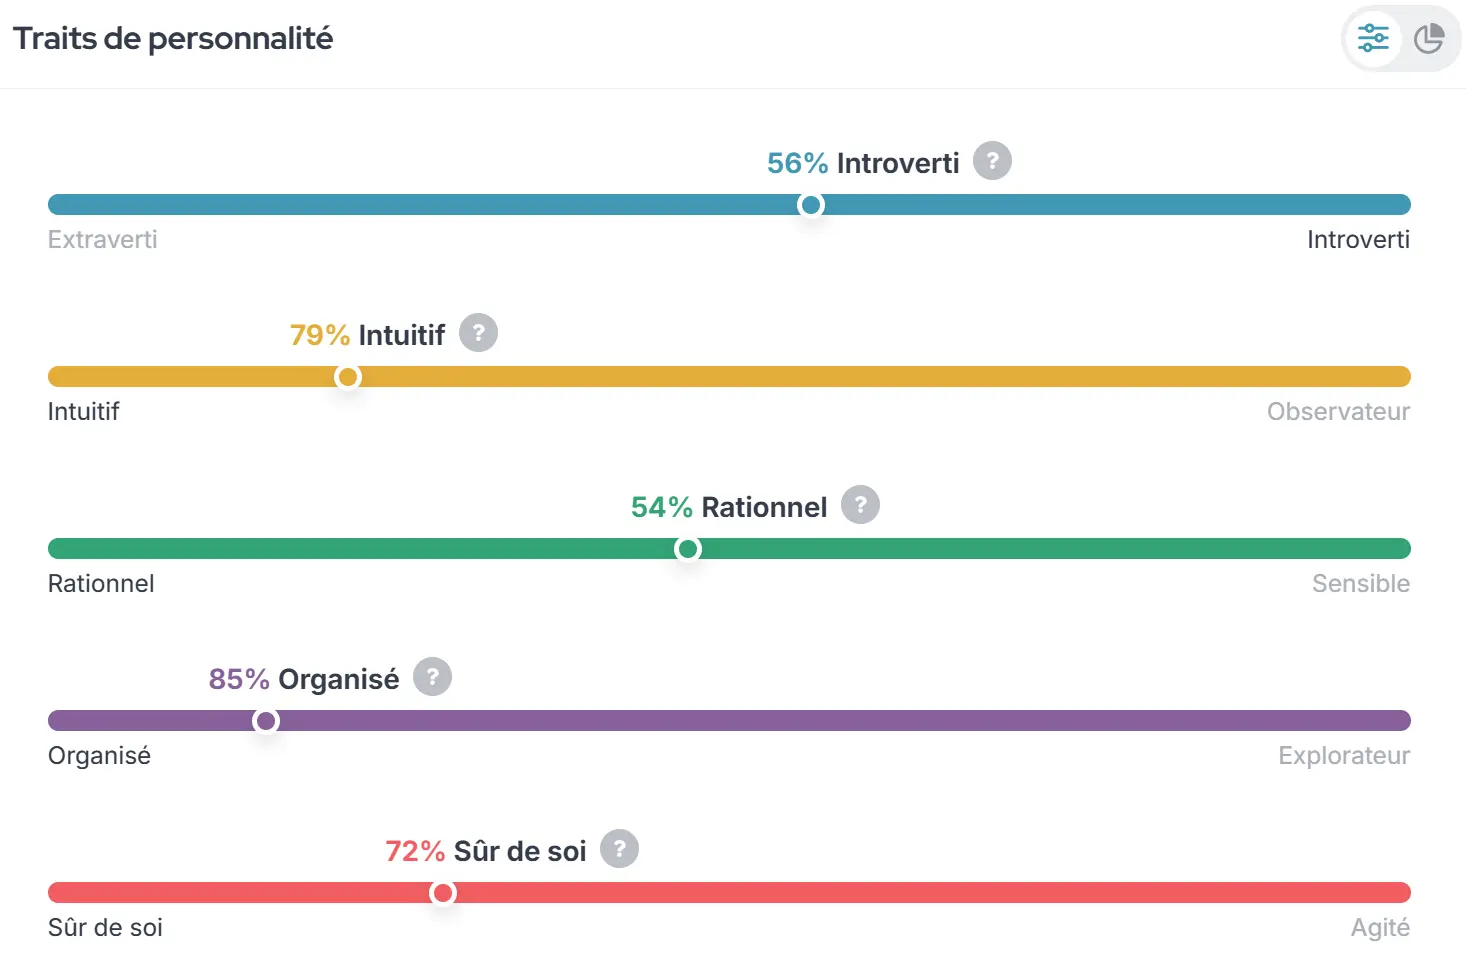Image resolution: width=1466 pixels, height=969 pixels.
Task: Click the 85% Organisé heading
Action: tap(304, 679)
